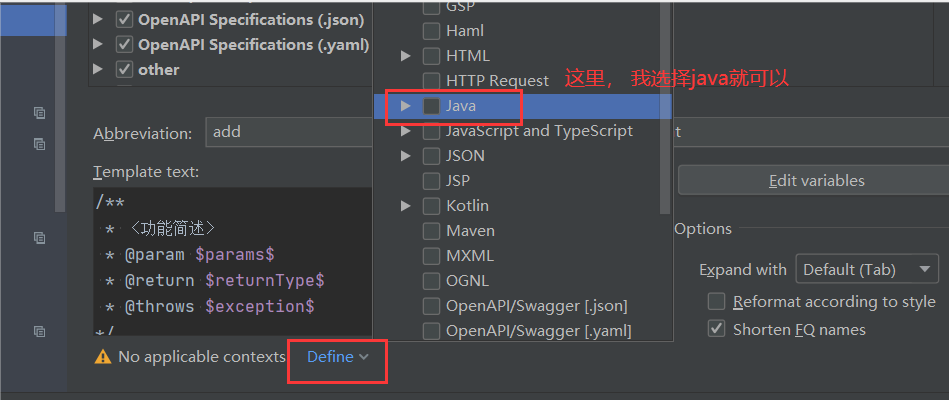This screenshot has width=949, height=400.
Task: Select the Maven context label
Action: tap(470, 231)
